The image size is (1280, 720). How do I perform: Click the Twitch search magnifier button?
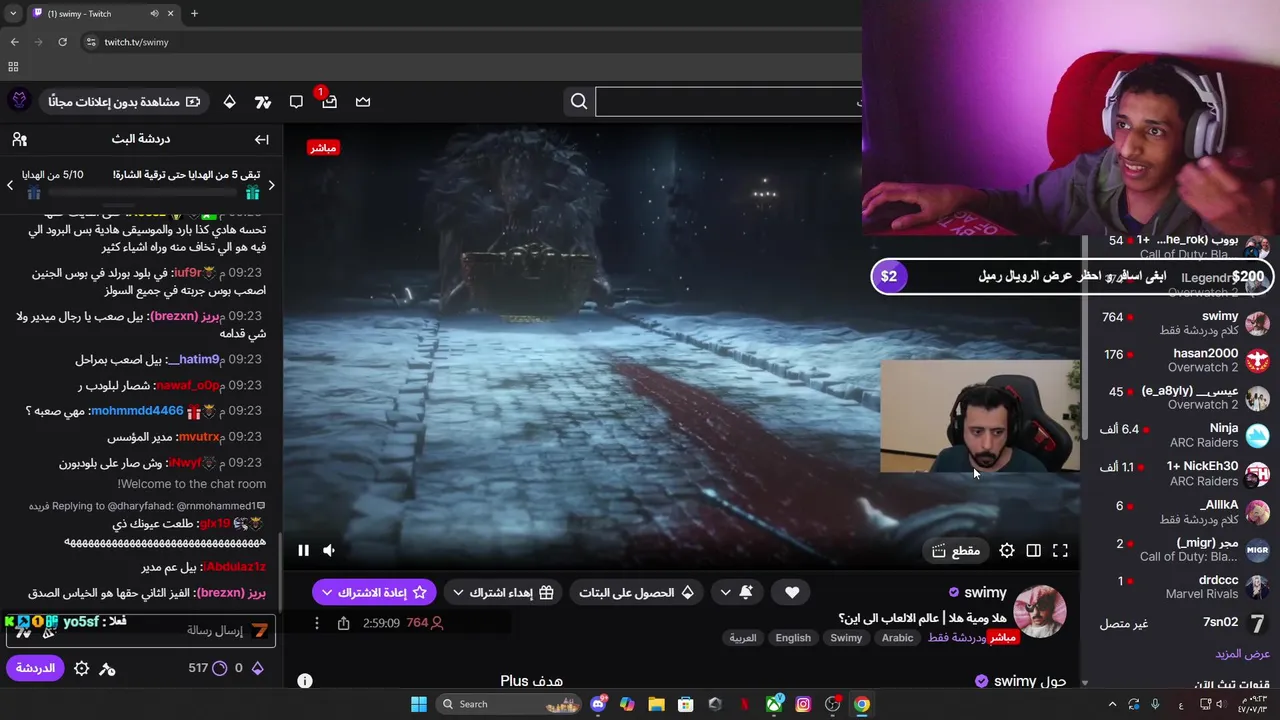click(x=579, y=101)
